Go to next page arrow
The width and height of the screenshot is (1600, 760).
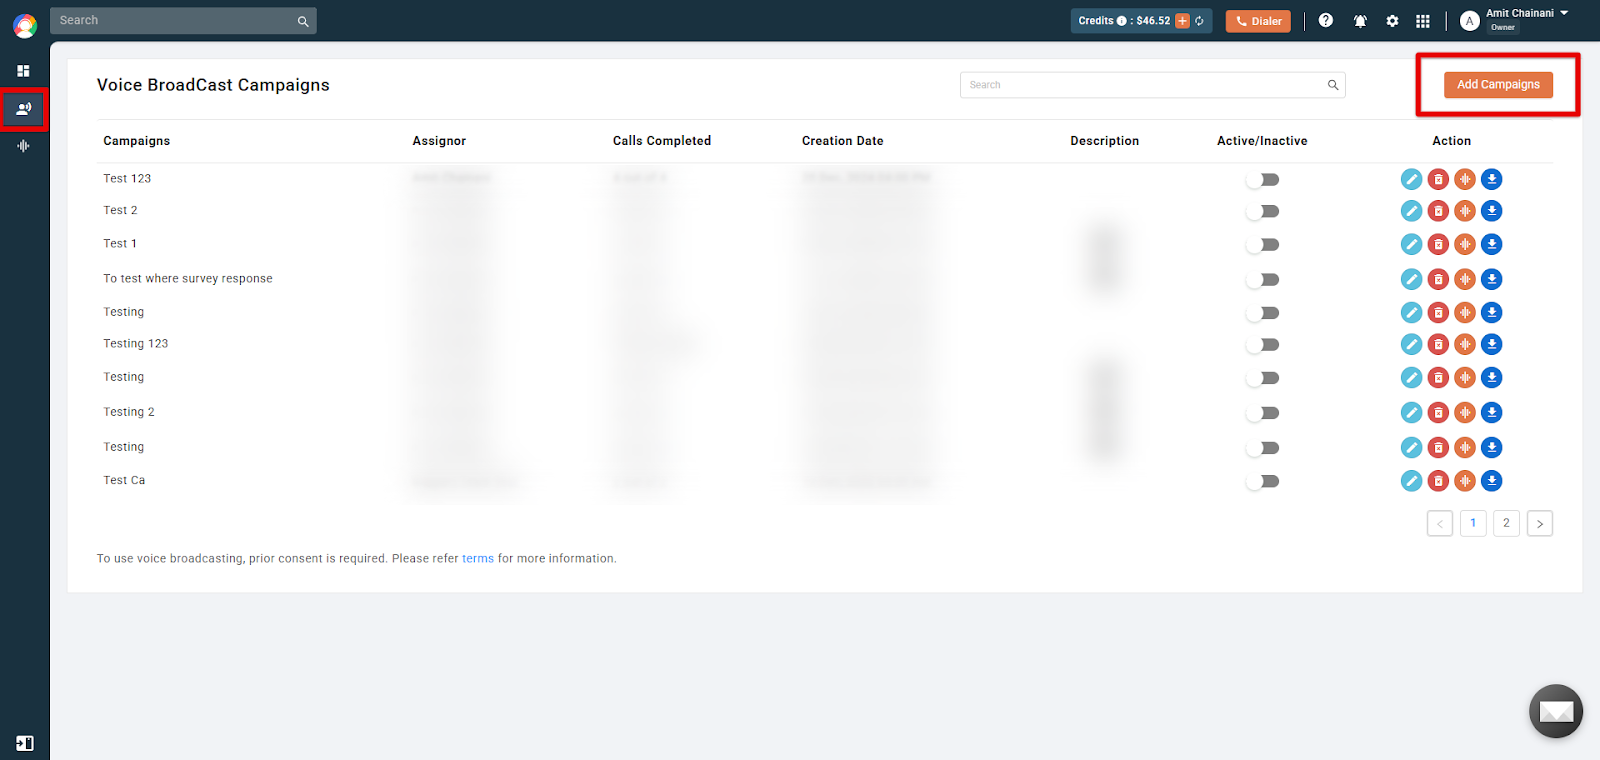tap(1540, 523)
